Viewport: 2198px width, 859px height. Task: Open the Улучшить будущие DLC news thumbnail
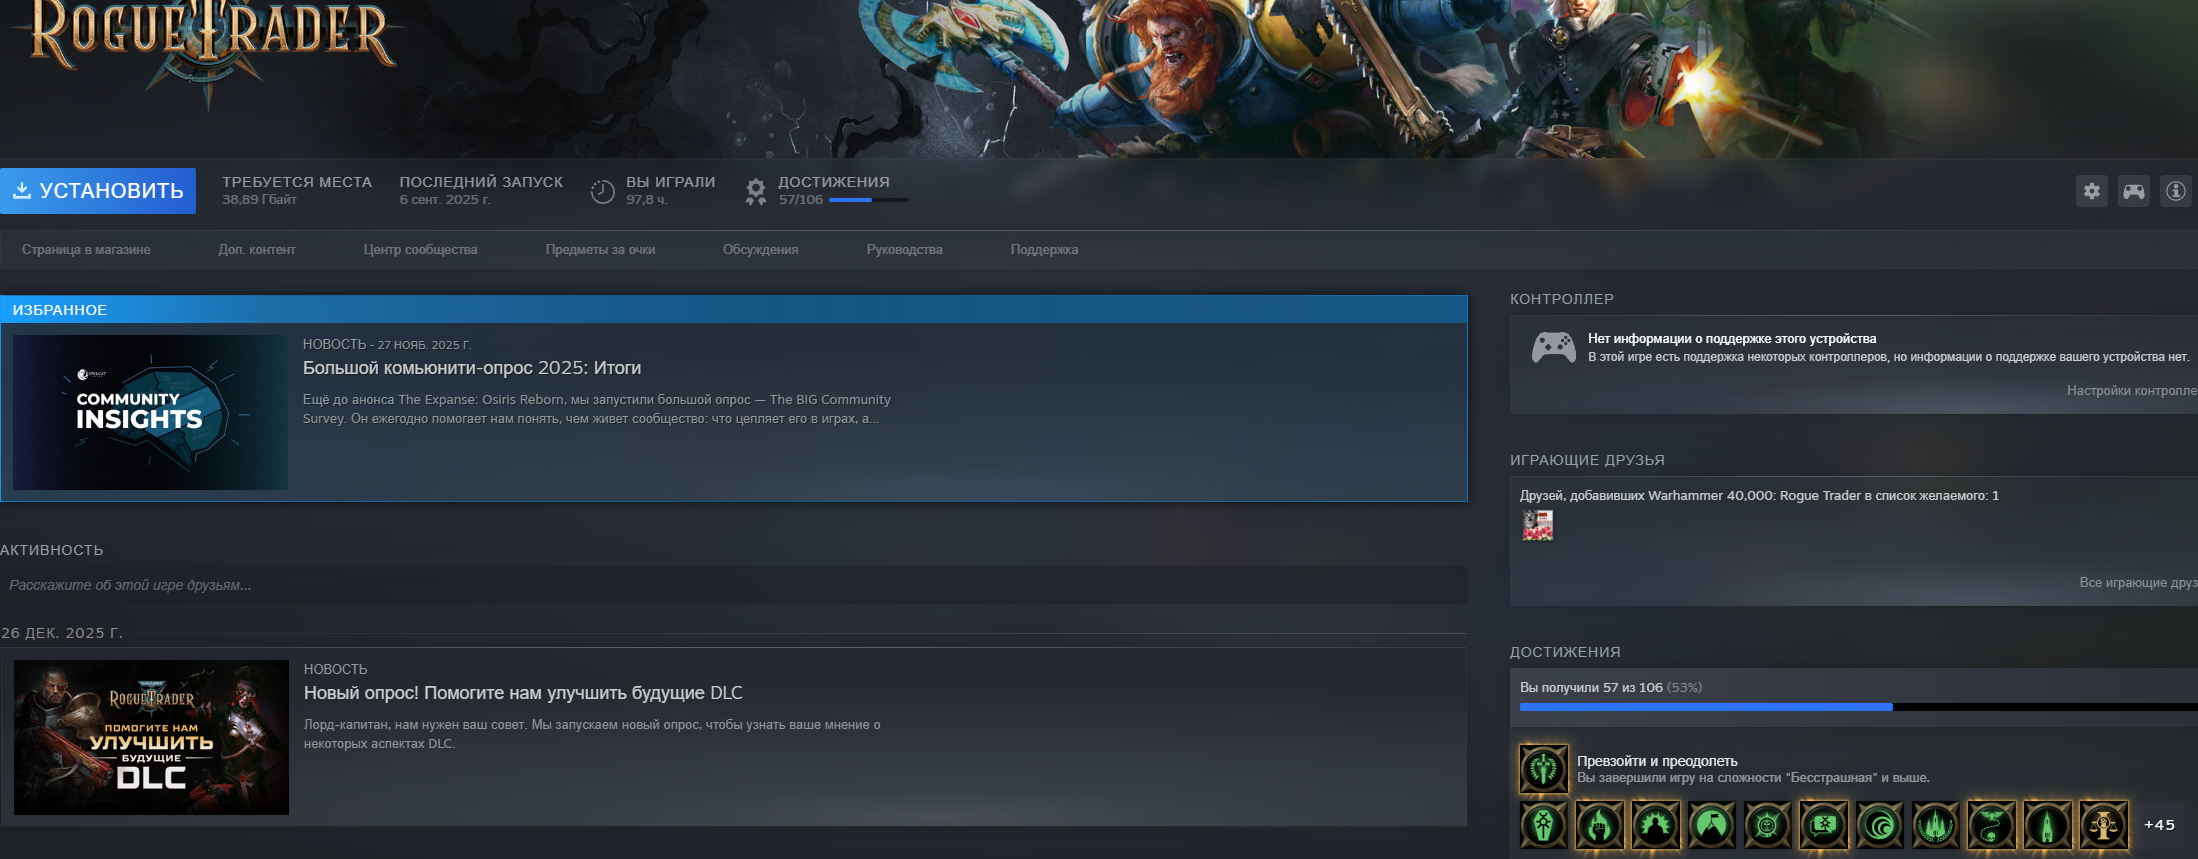coord(151,737)
